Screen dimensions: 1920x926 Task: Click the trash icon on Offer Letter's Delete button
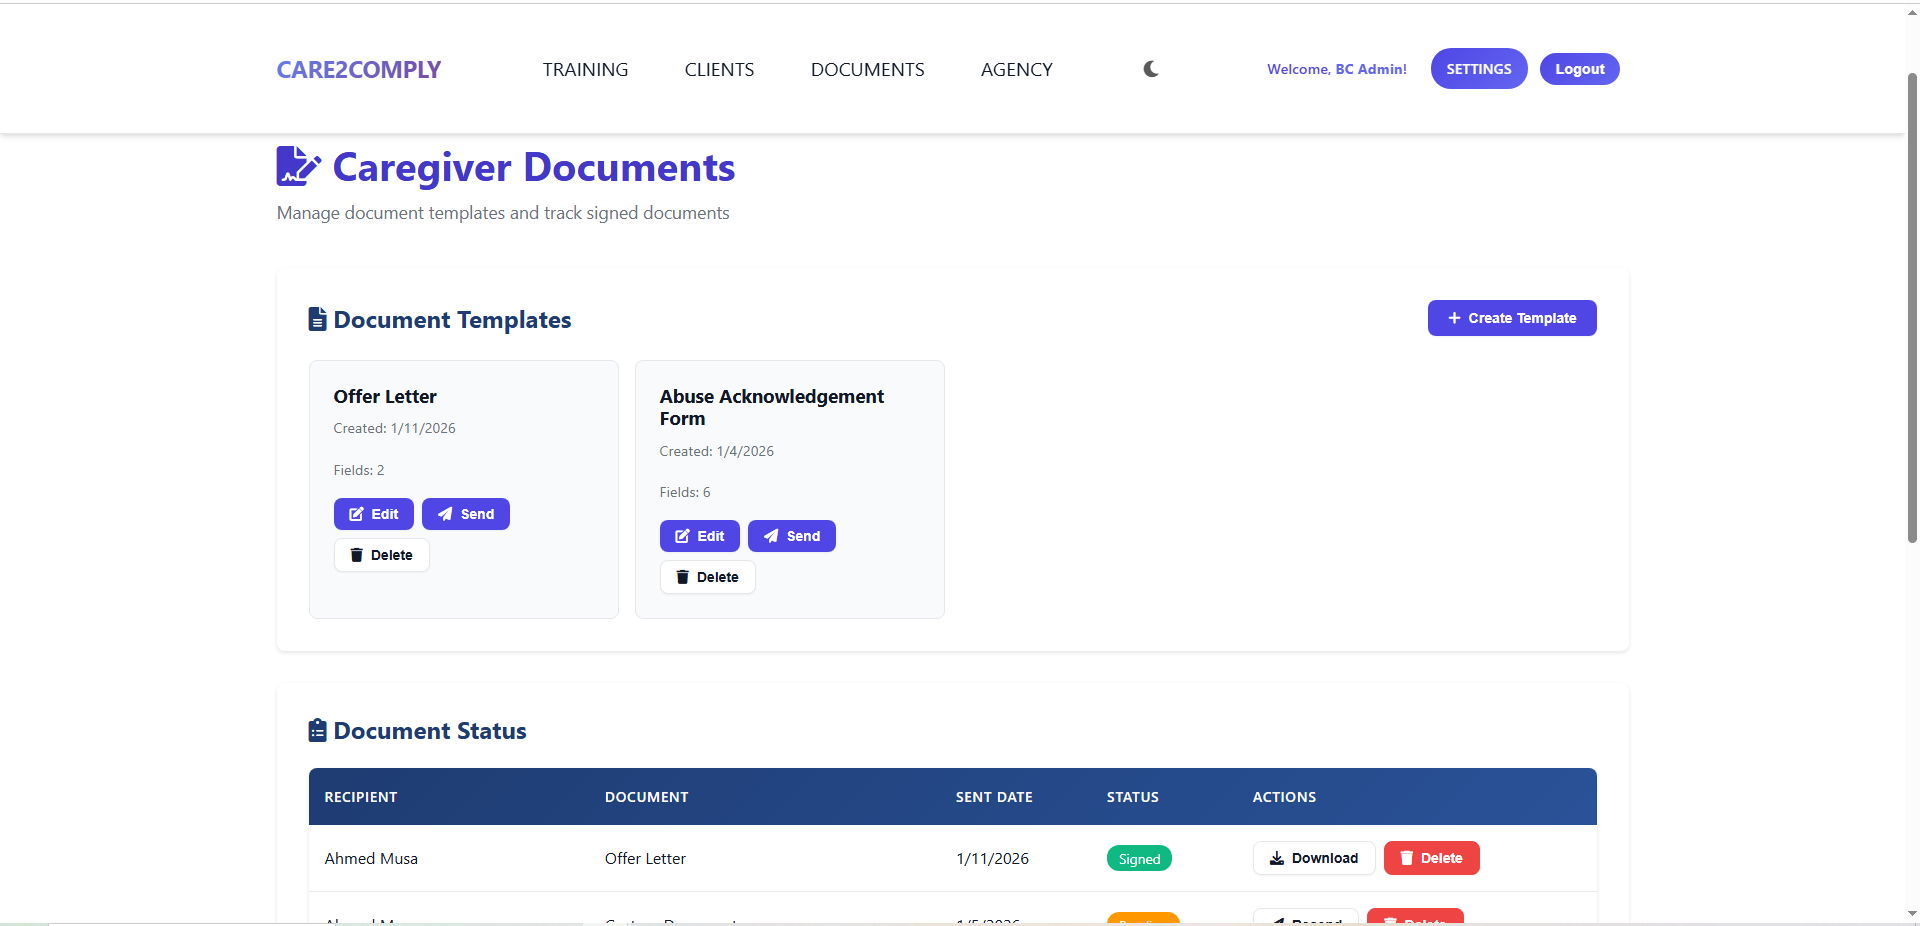(x=357, y=555)
